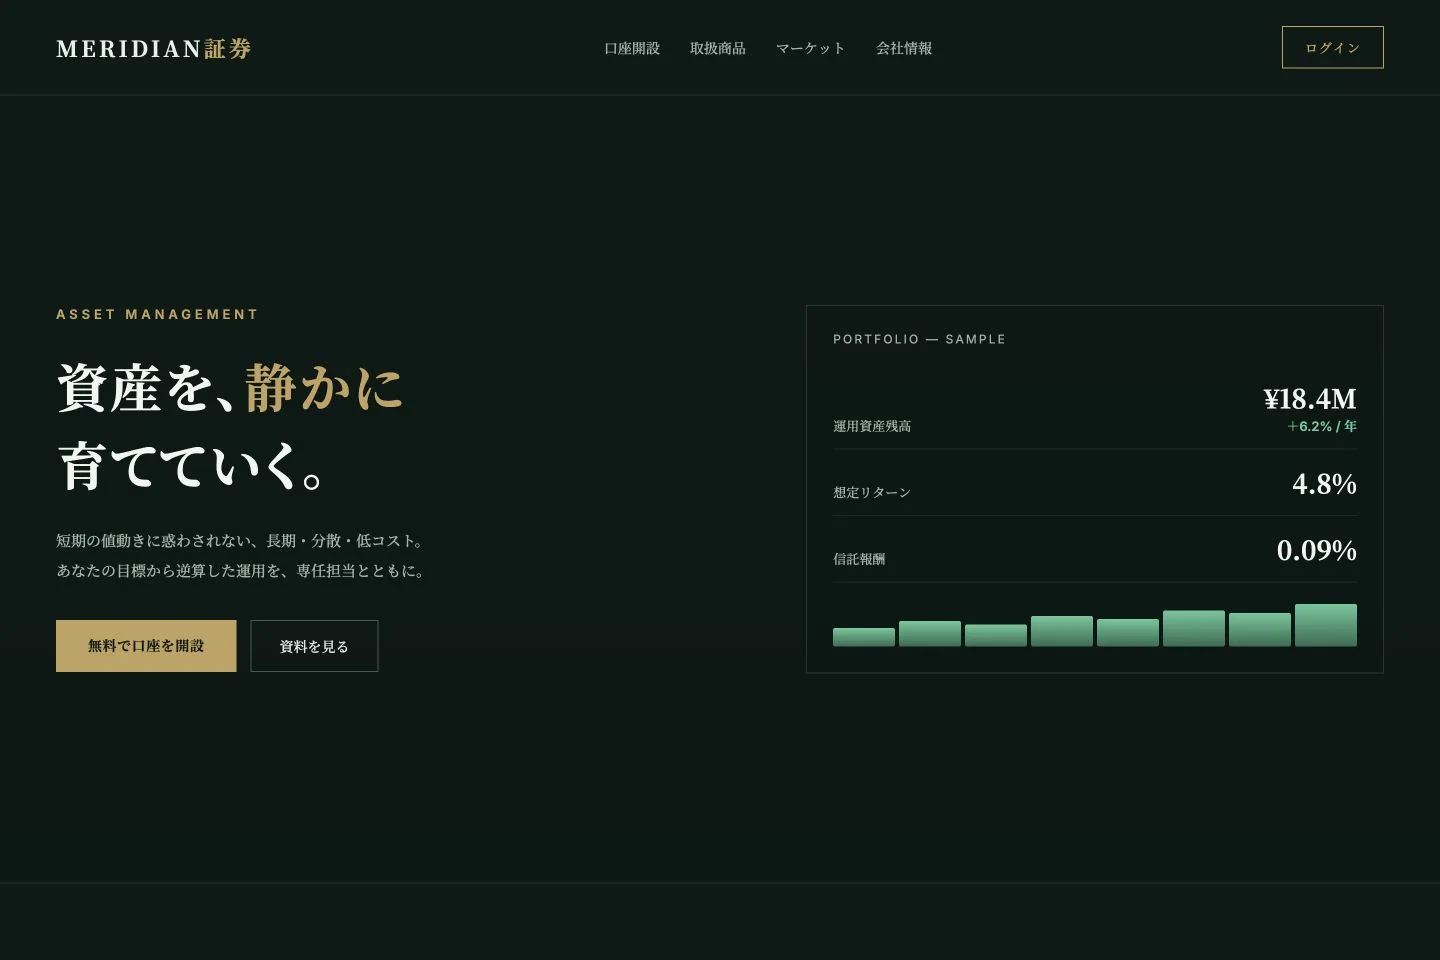
Task: Go to the マーケット navigation link
Action: pyautogui.click(x=811, y=48)
